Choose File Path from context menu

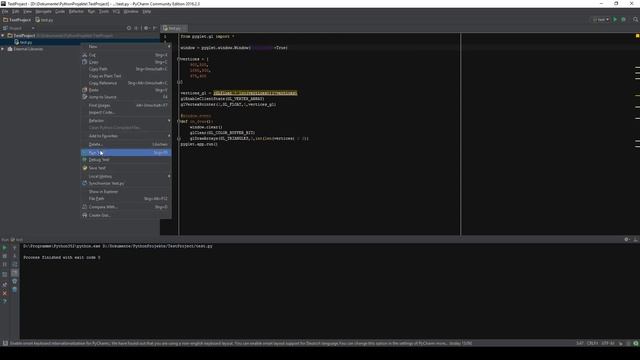tap(126, 198)
